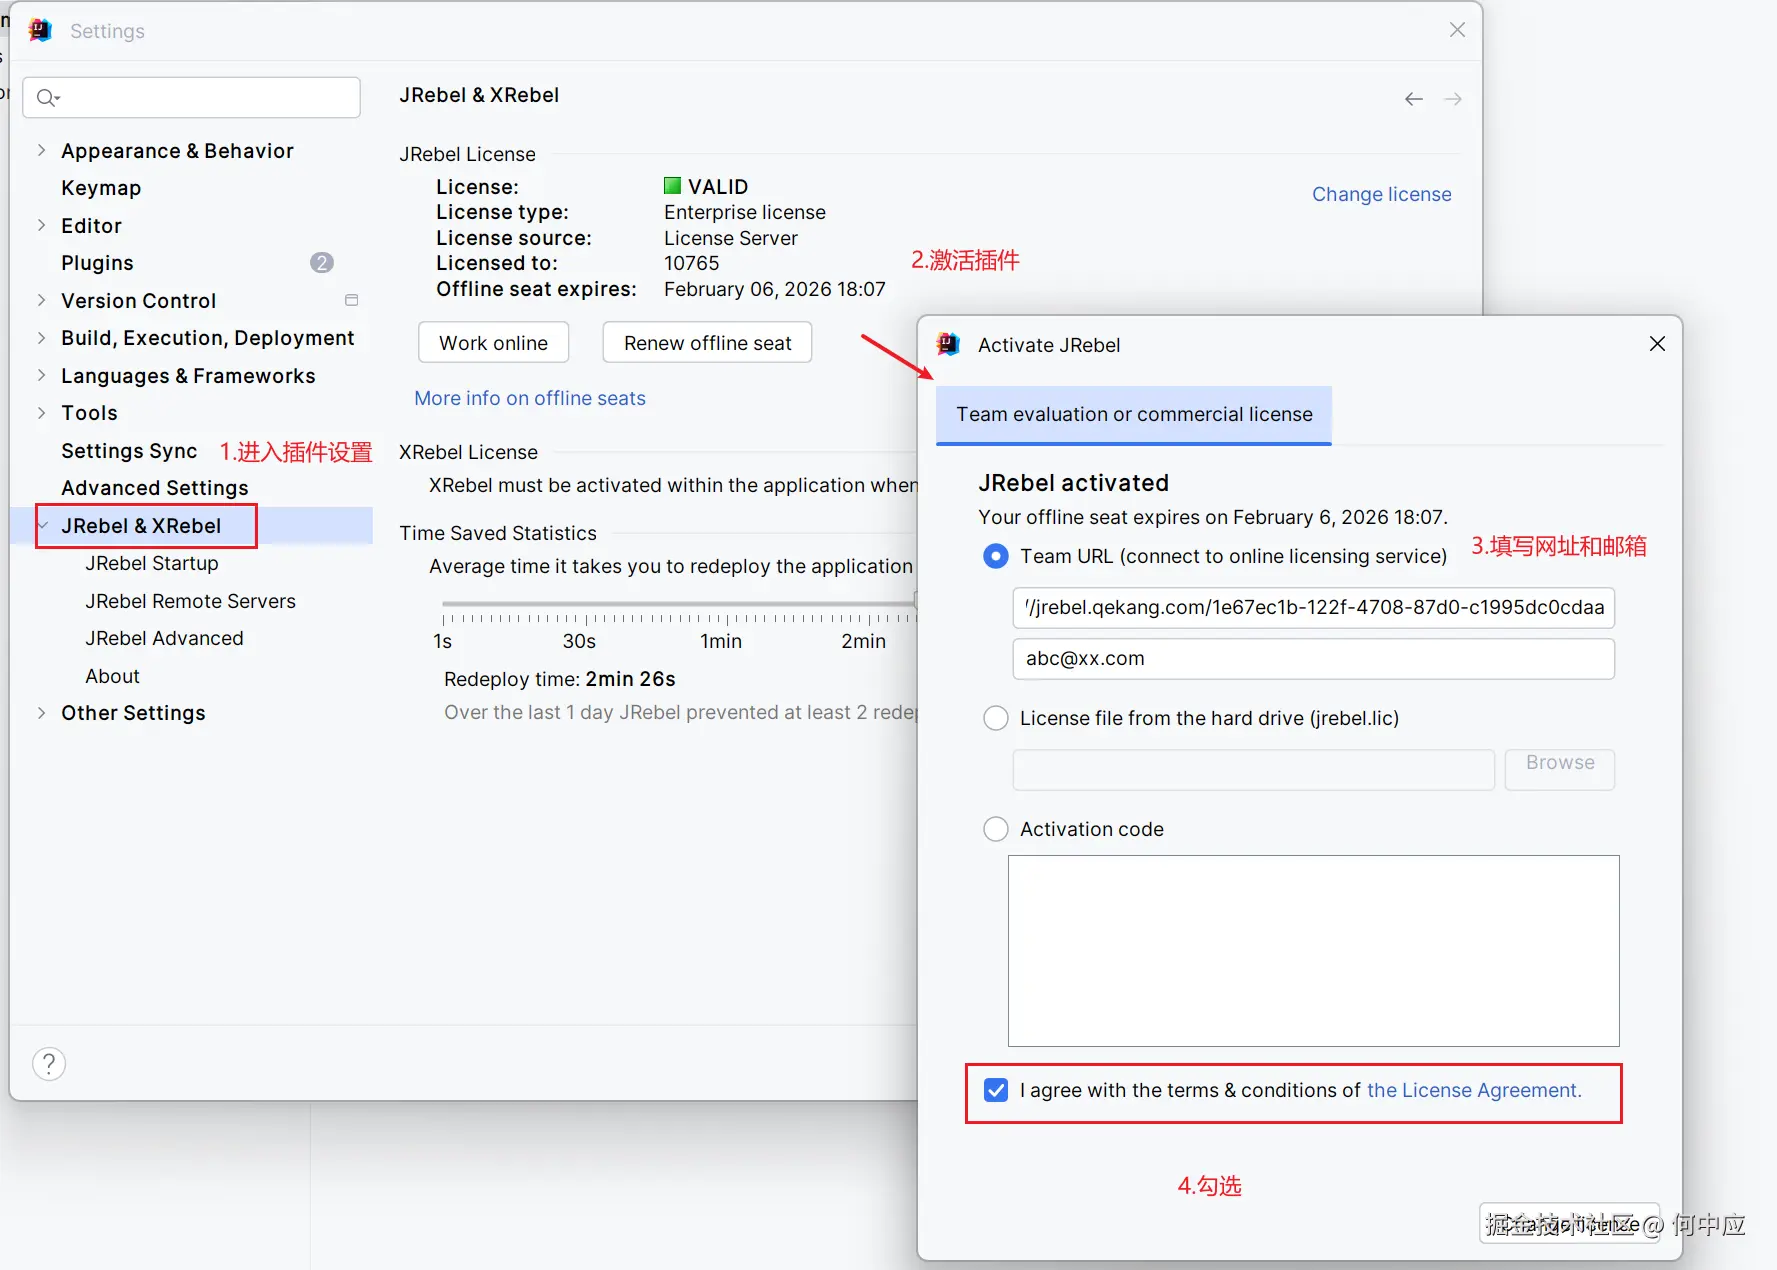The width and height of the screenshot is (1777, 1270).
Task: Open the Plugins settings page
Action: [x=97, y=263]
